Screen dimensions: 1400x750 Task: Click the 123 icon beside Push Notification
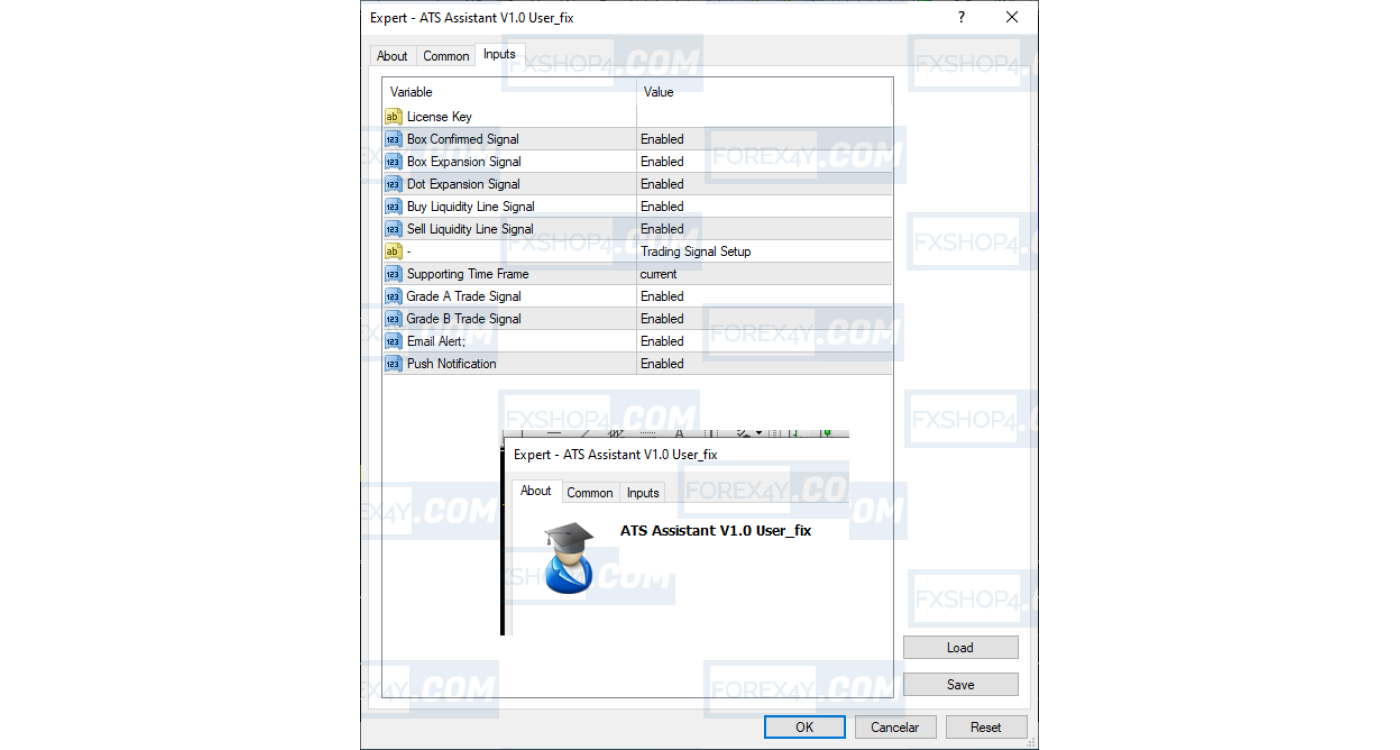click(392, 363)
